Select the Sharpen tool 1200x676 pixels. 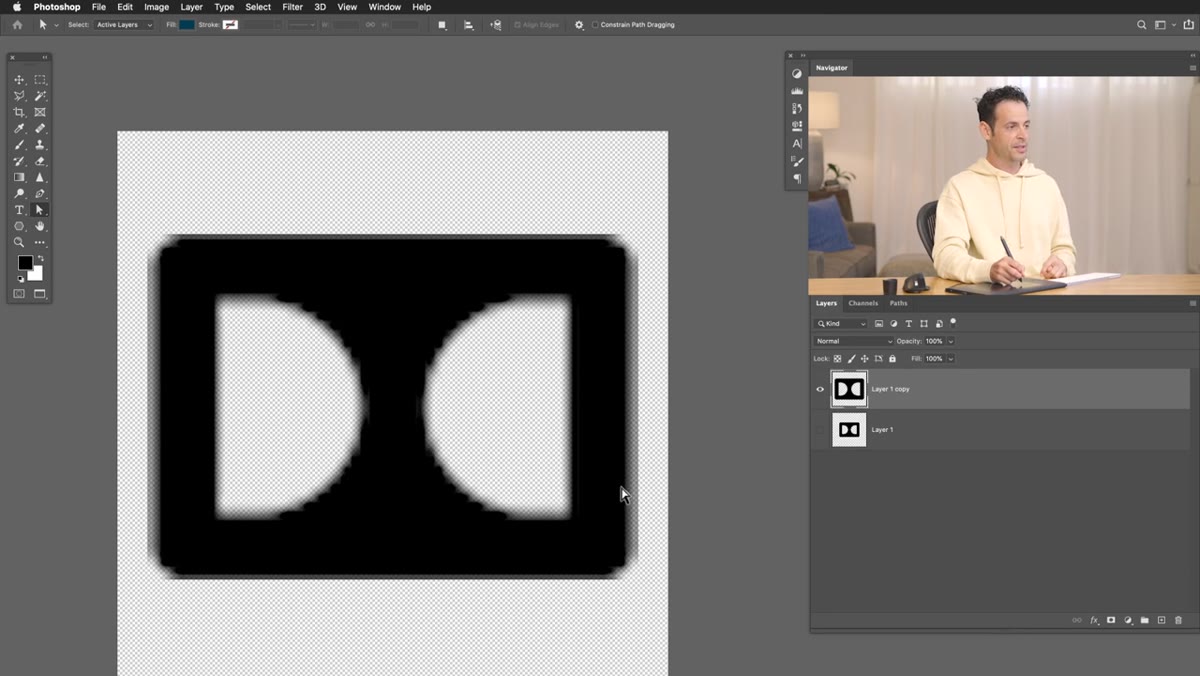click(40, 177)
